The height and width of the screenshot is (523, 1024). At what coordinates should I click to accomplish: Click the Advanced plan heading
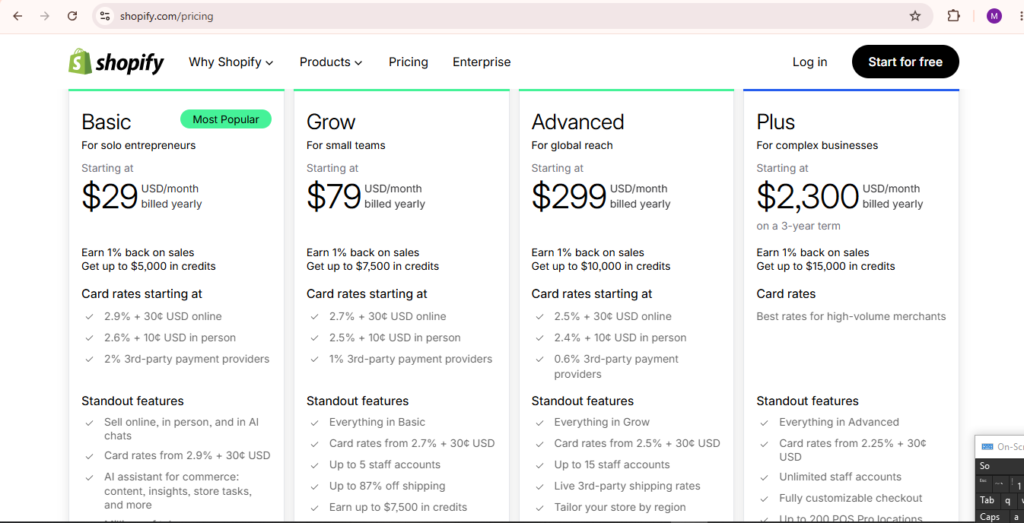coord(578,122)
